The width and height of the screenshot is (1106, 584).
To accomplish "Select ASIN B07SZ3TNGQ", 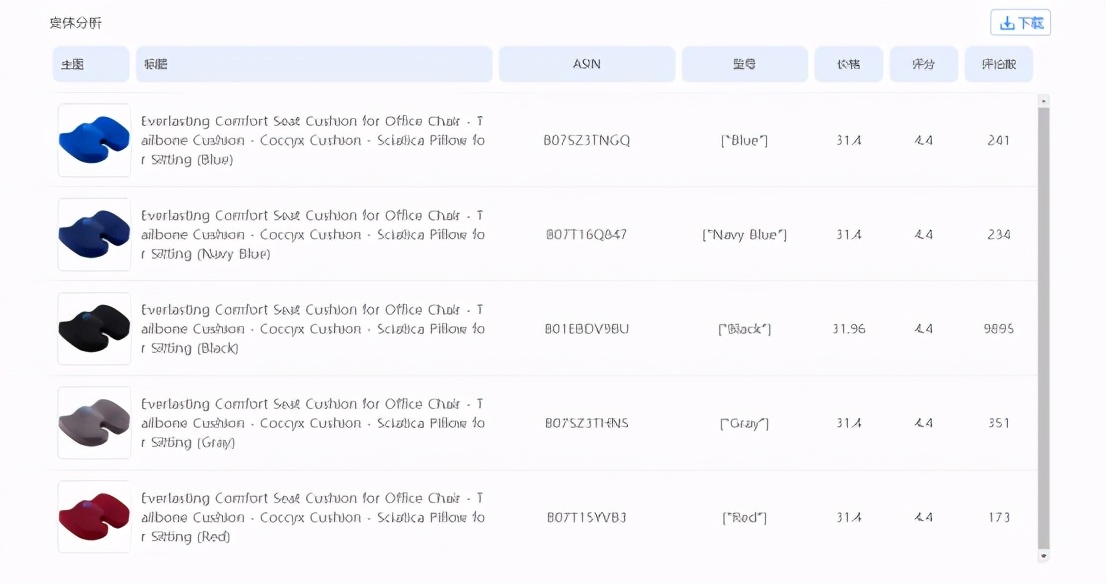I will 587,140.
